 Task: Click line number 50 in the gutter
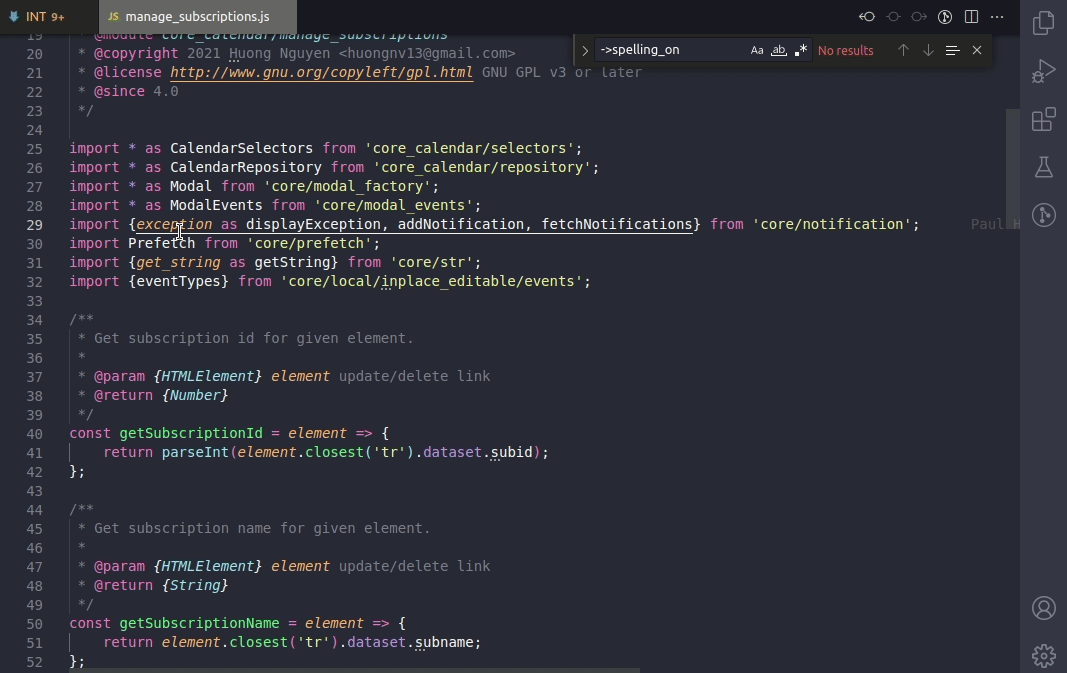click(x=35, y=623)
